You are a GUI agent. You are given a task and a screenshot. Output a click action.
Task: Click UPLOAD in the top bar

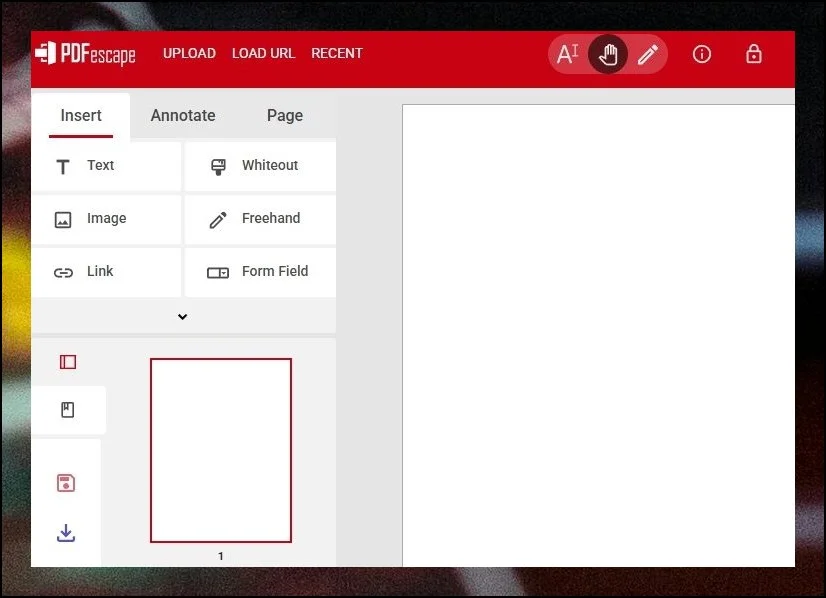[189, 54]
